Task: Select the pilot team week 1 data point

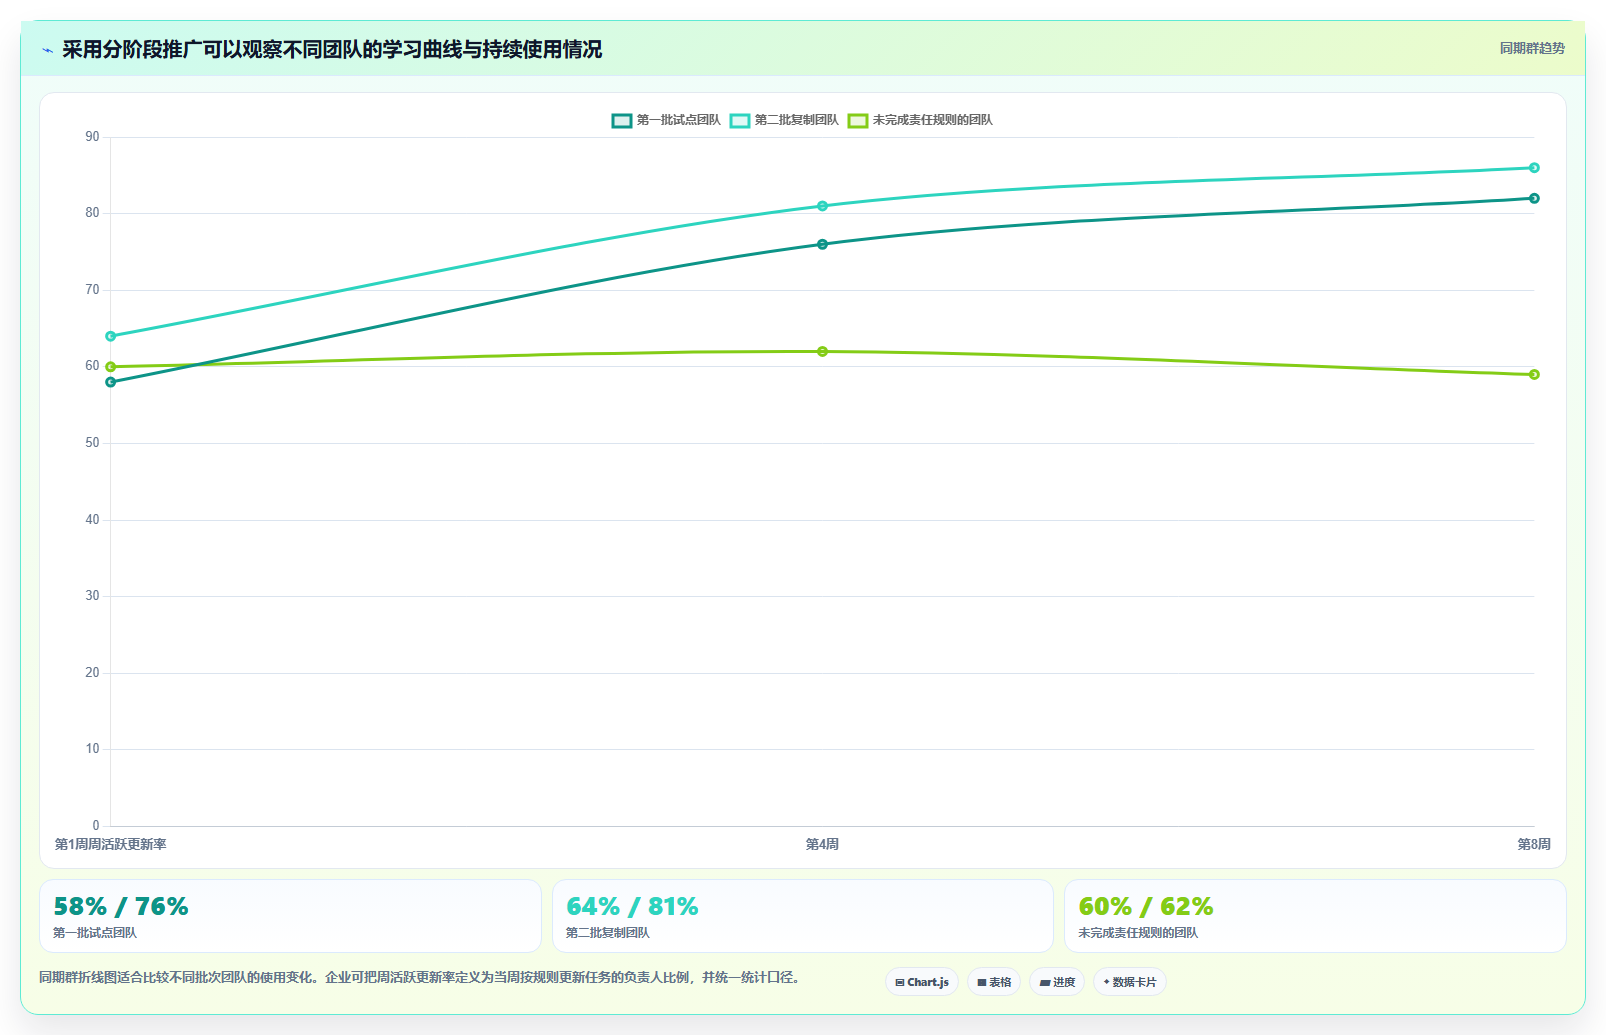Action: click(x=111, y=382)
